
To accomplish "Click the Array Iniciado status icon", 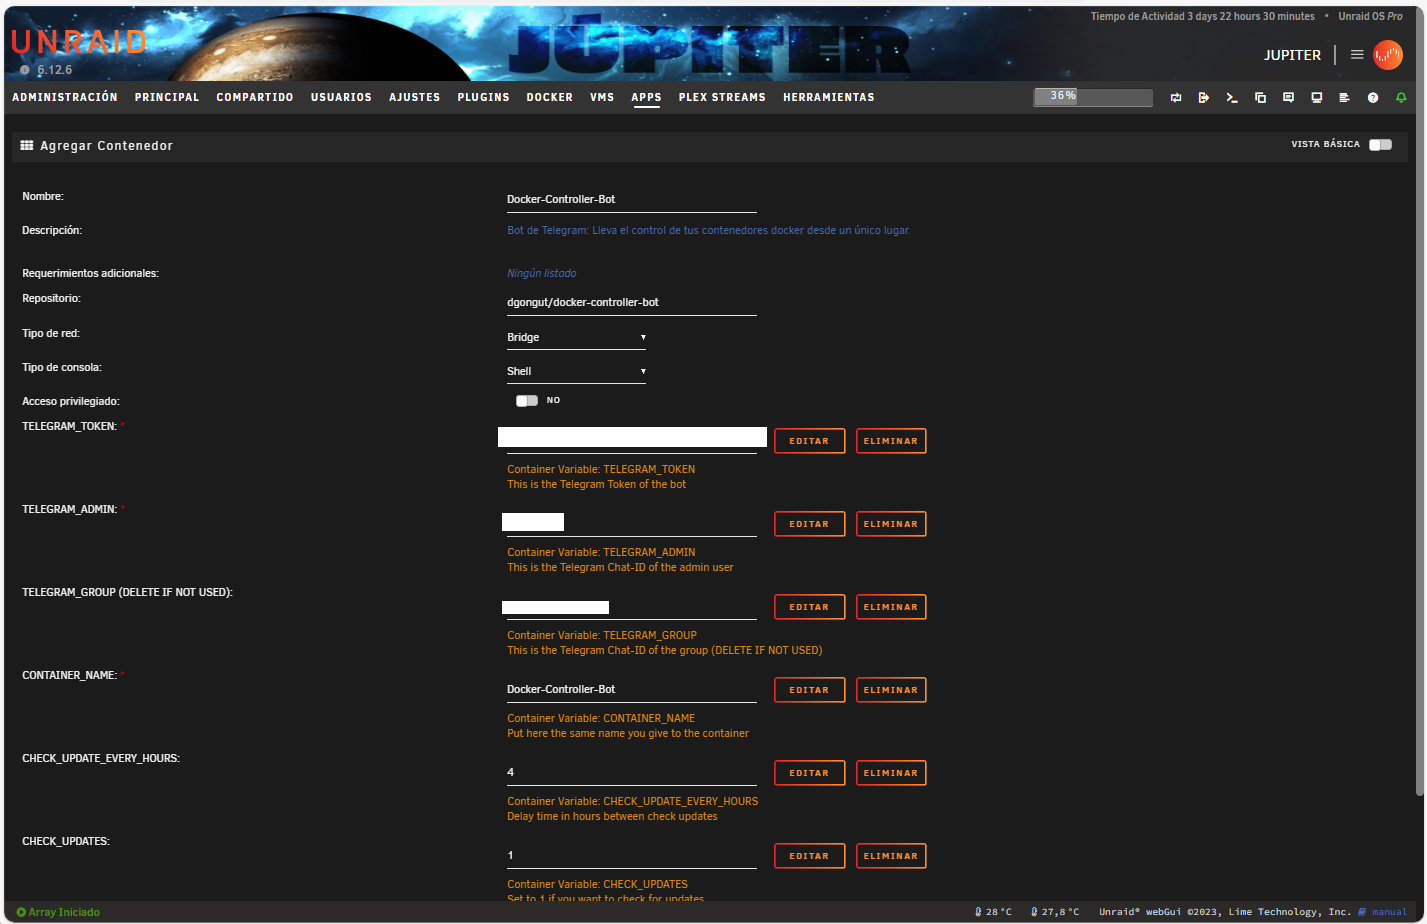I will [21, 912].
